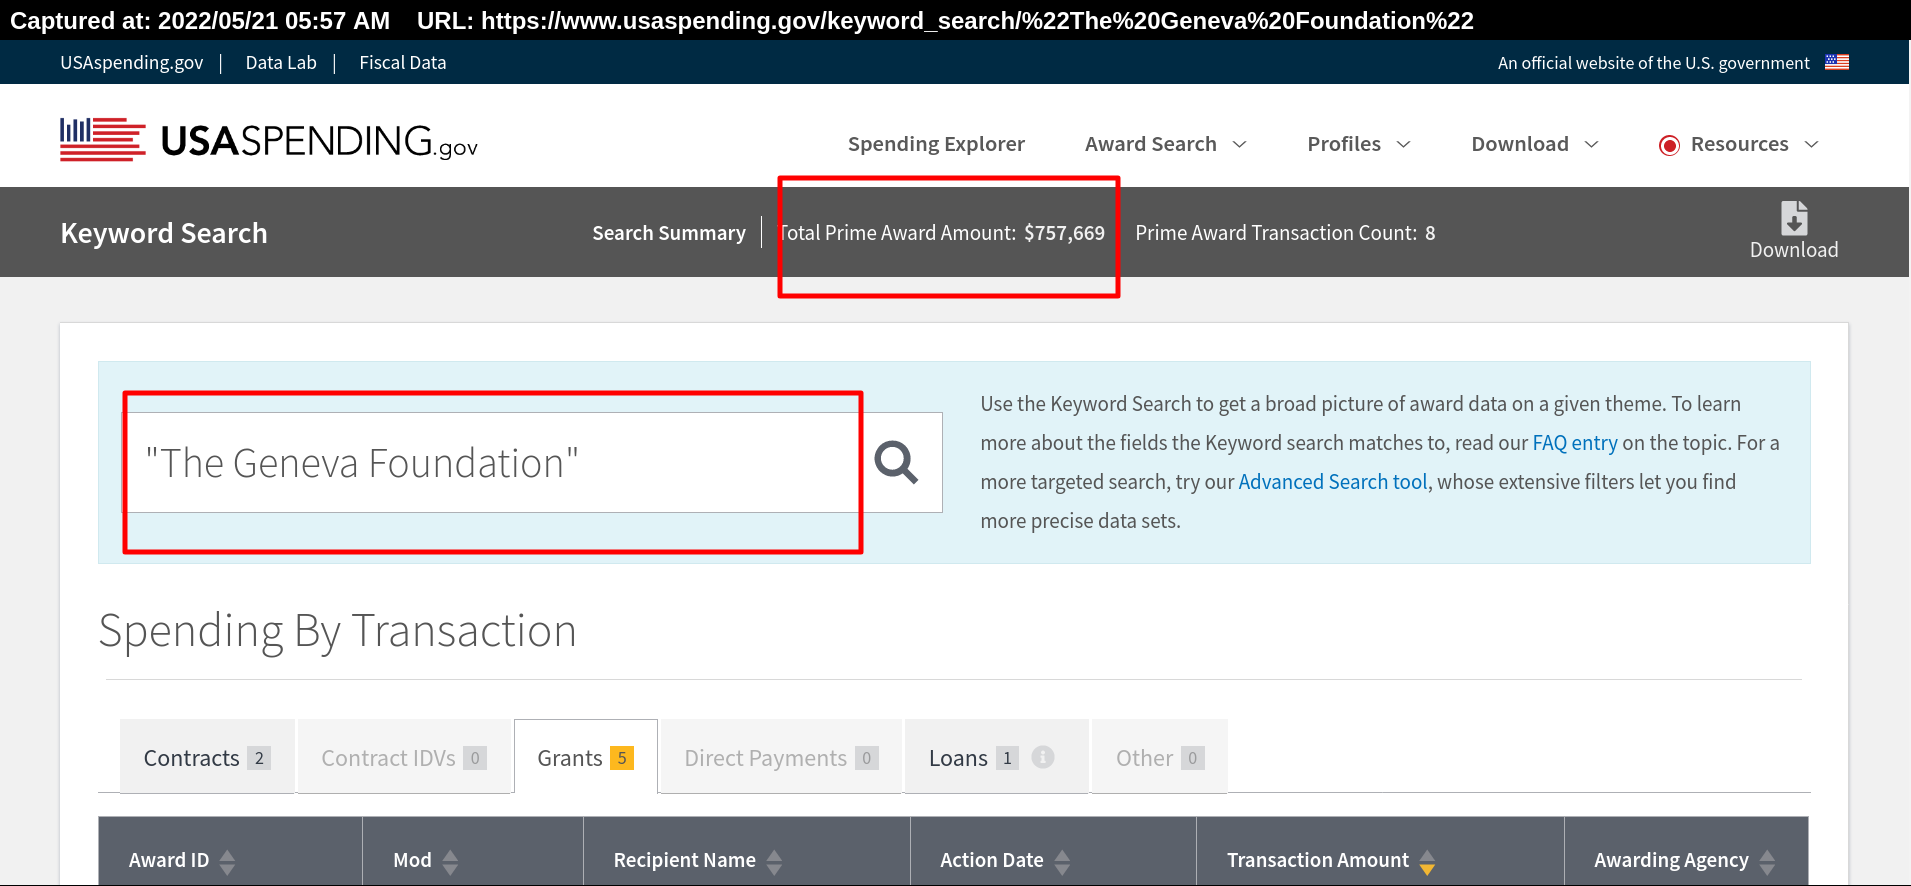The height and width of the screenshot is (886, 1911).
Task: Sort by Transaction Amount column arrows
Action: [x=1427, y=861]
